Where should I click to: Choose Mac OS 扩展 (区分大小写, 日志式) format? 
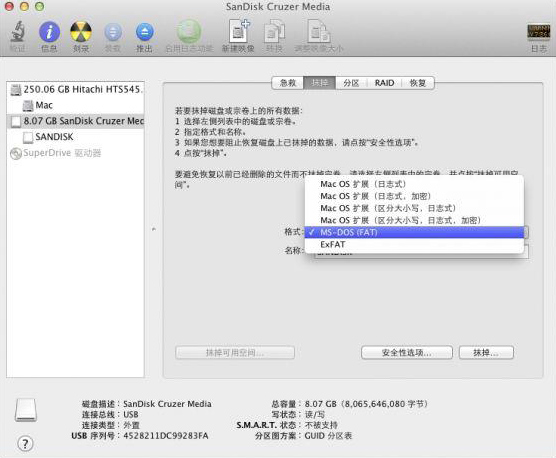tap(414, 208)
